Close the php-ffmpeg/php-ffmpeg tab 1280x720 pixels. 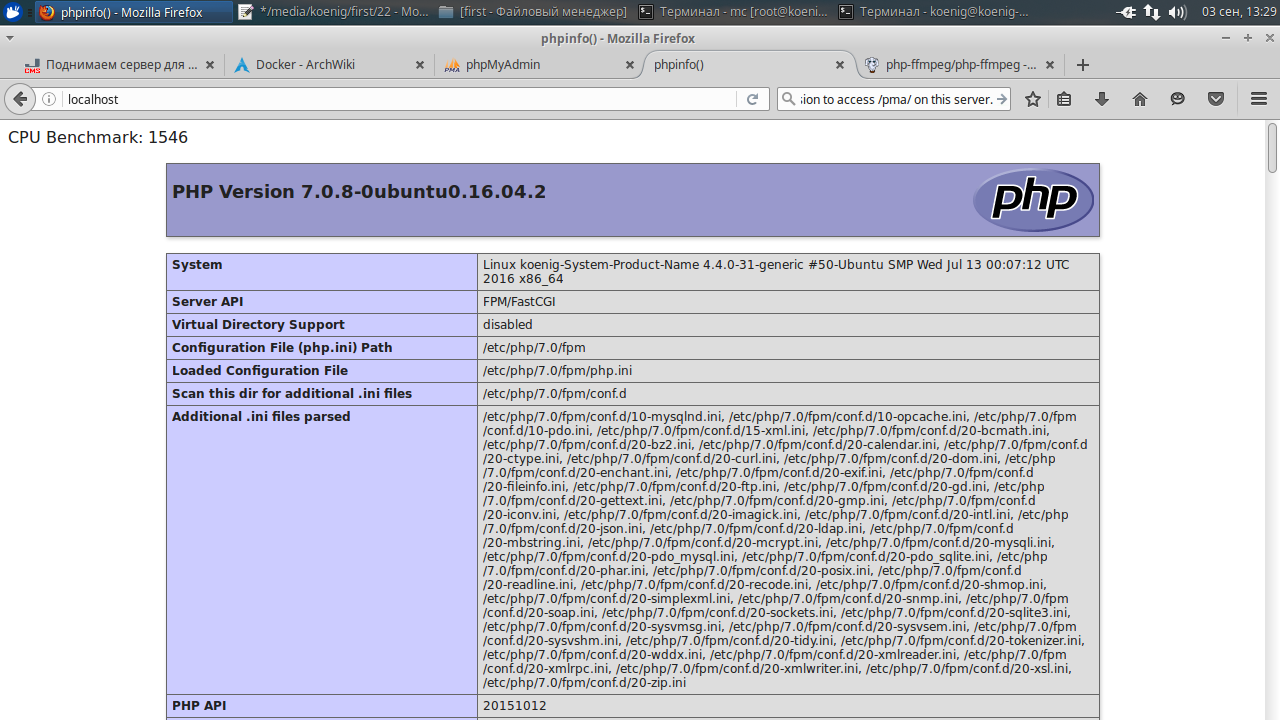(1050, 65)
